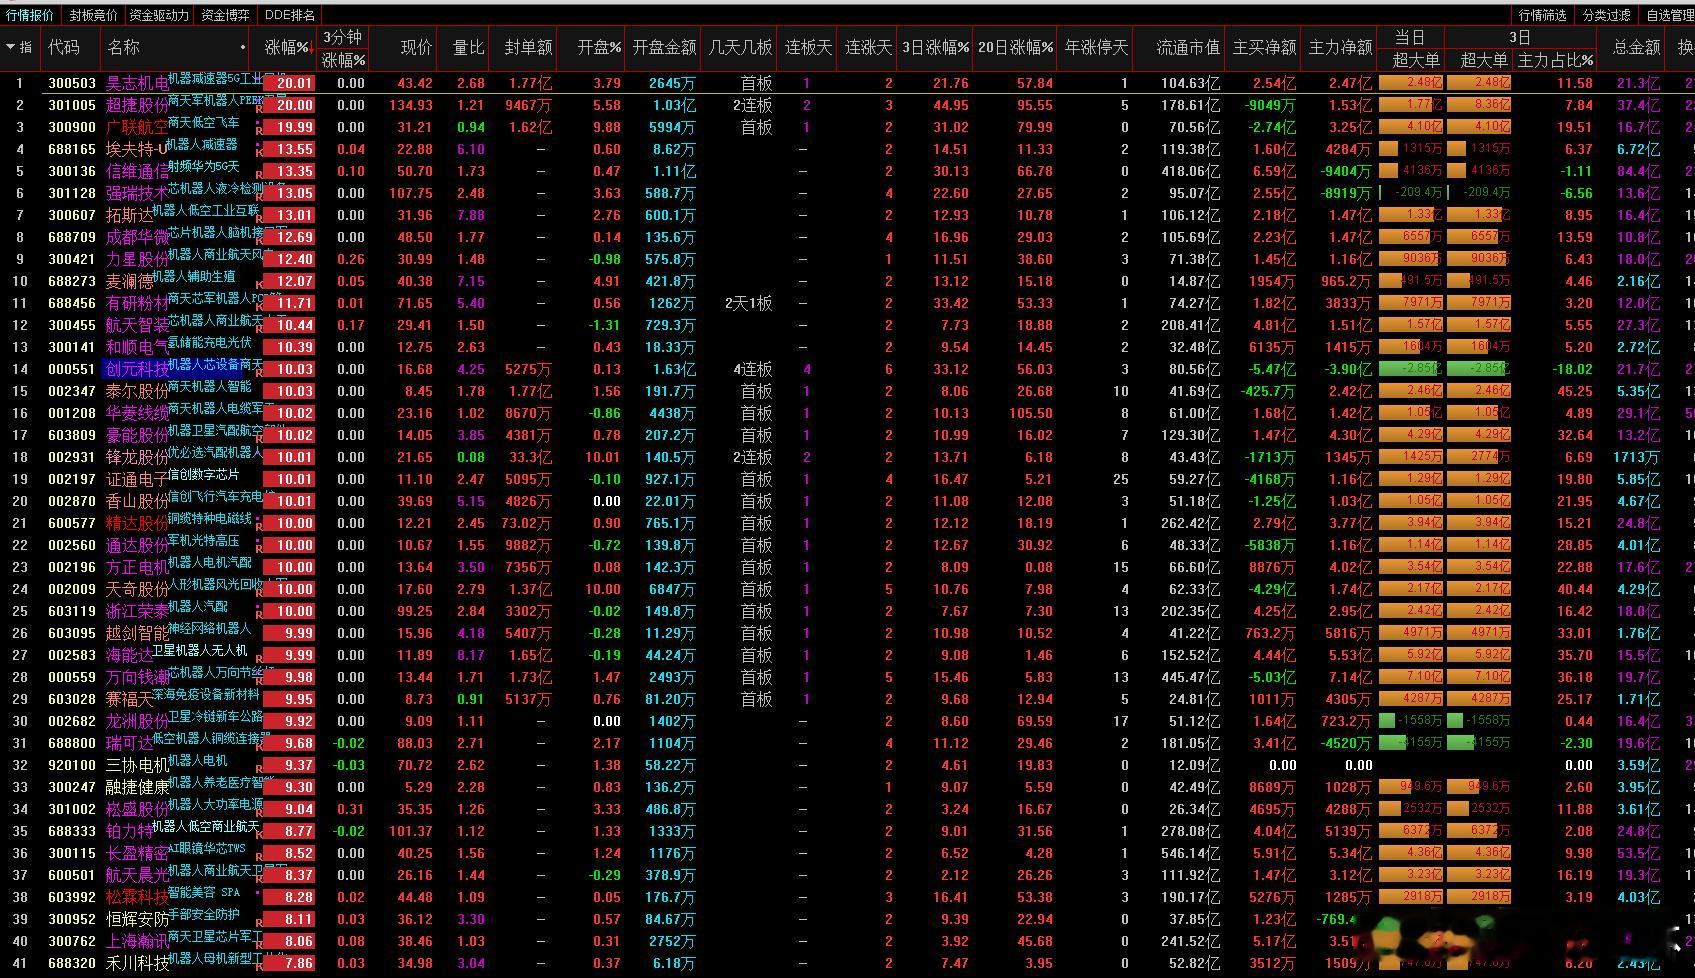Click the 20-day gain value 105.50
1695x978 pixels.
[x=1030, y=413]
